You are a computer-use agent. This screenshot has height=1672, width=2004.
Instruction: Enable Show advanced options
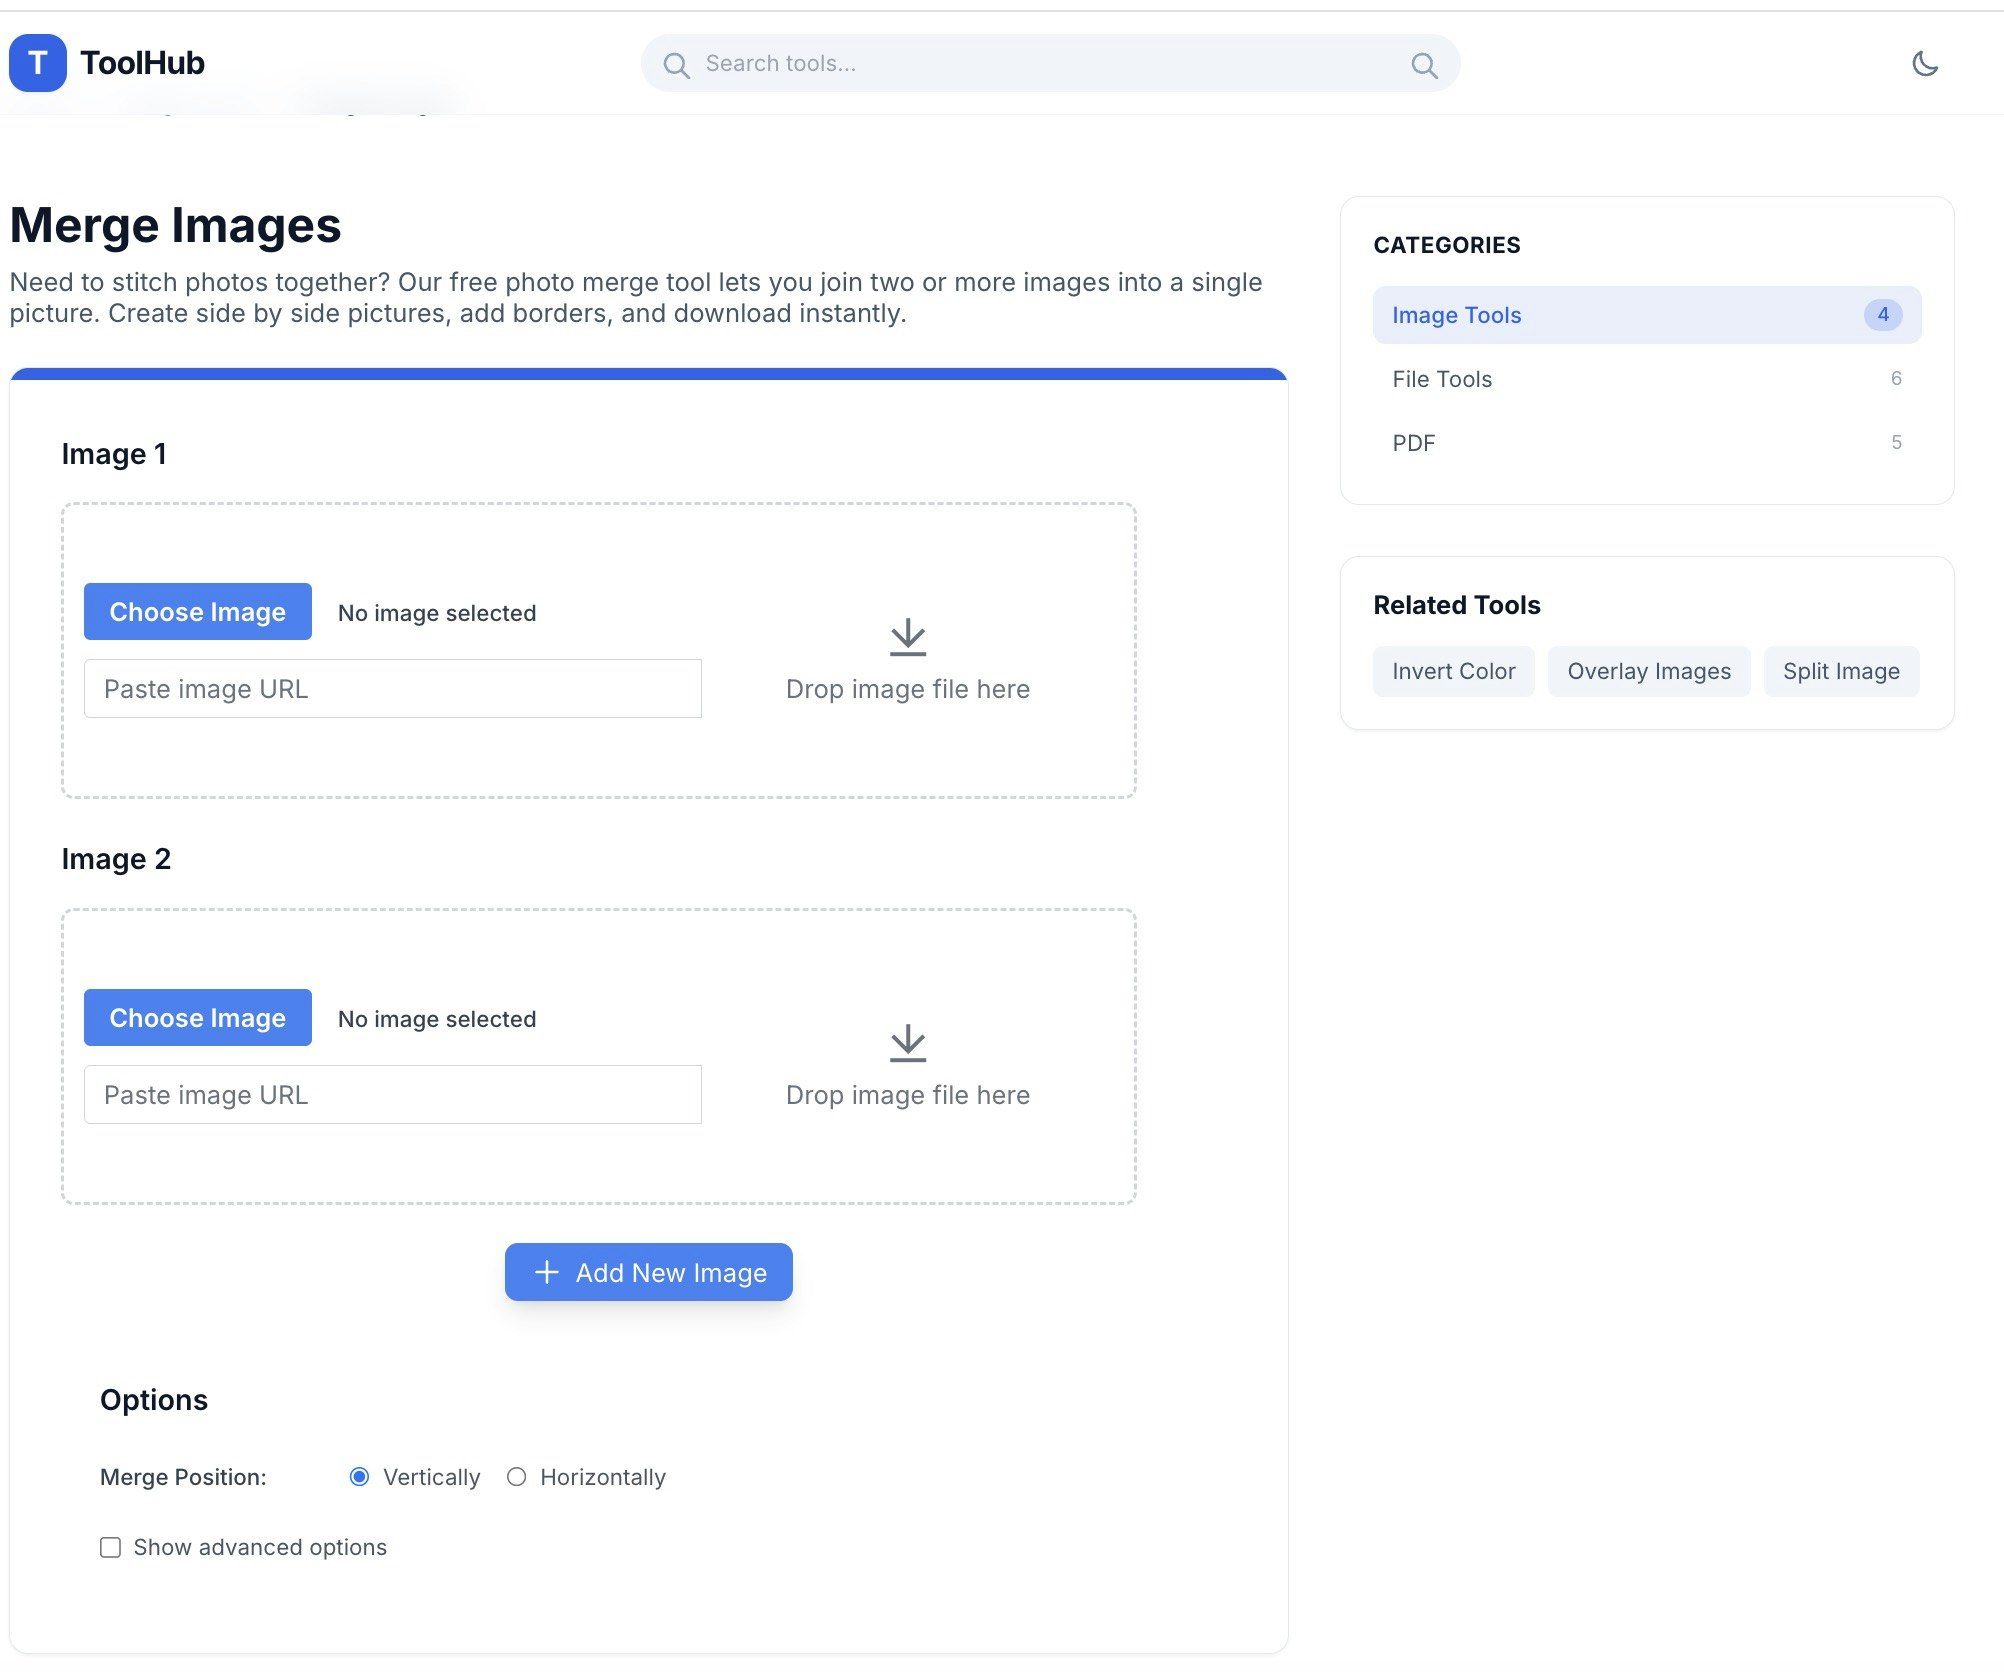110,1547
